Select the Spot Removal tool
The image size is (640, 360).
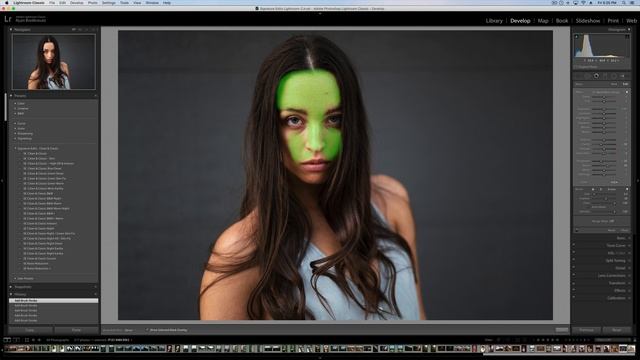coord(587,76)
